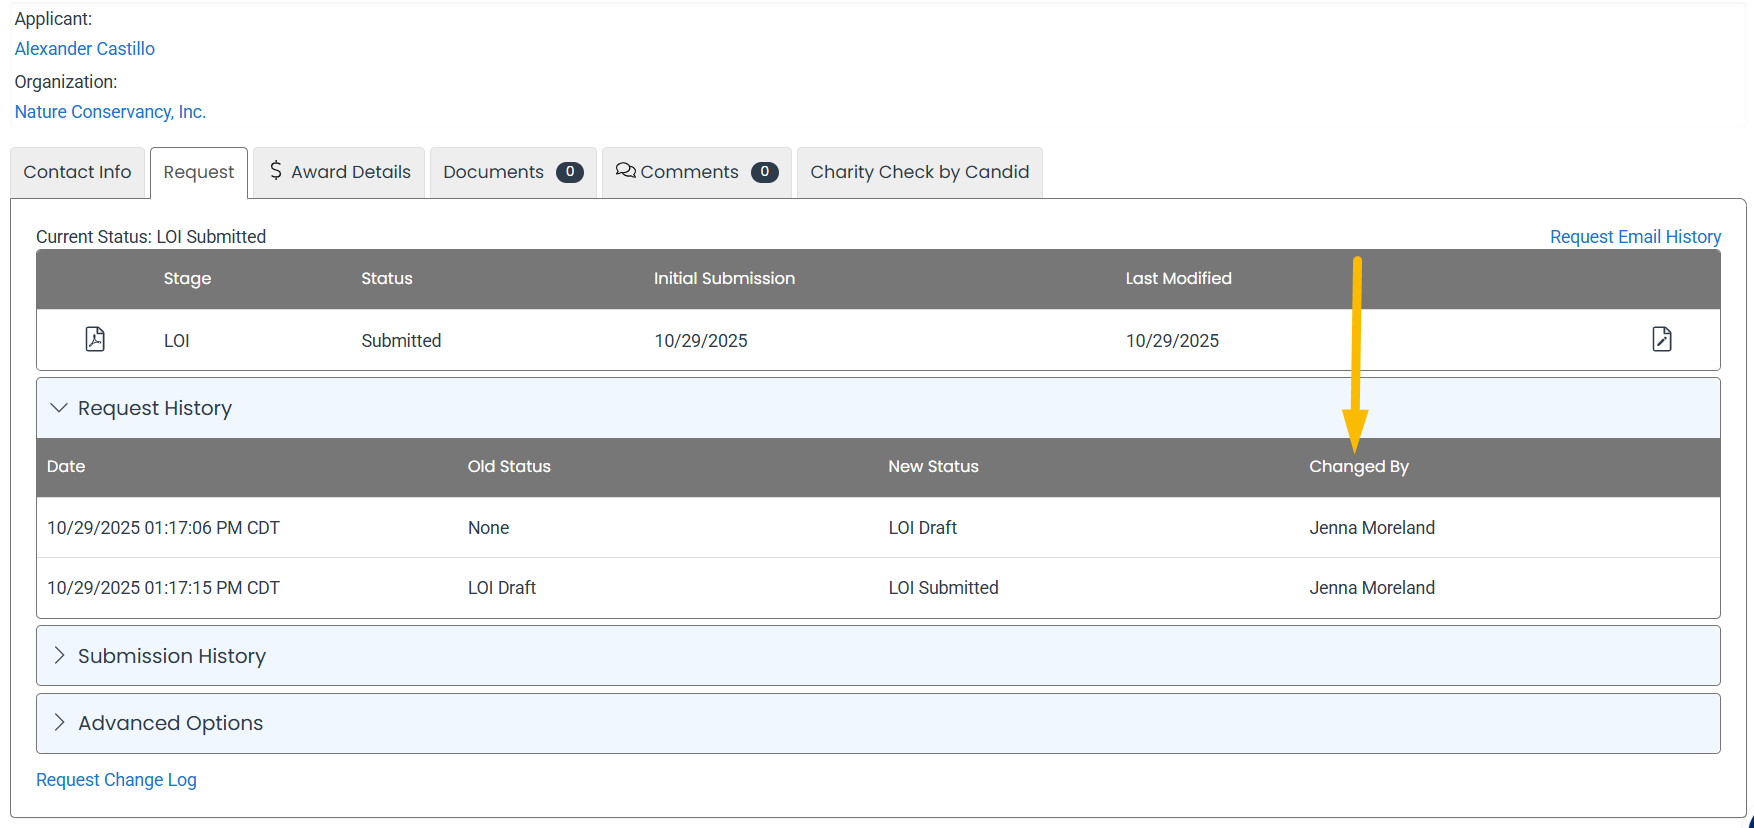Click the edit LOI document icon
This screenshot has width=1754, height=828.
click(1662, 339)
